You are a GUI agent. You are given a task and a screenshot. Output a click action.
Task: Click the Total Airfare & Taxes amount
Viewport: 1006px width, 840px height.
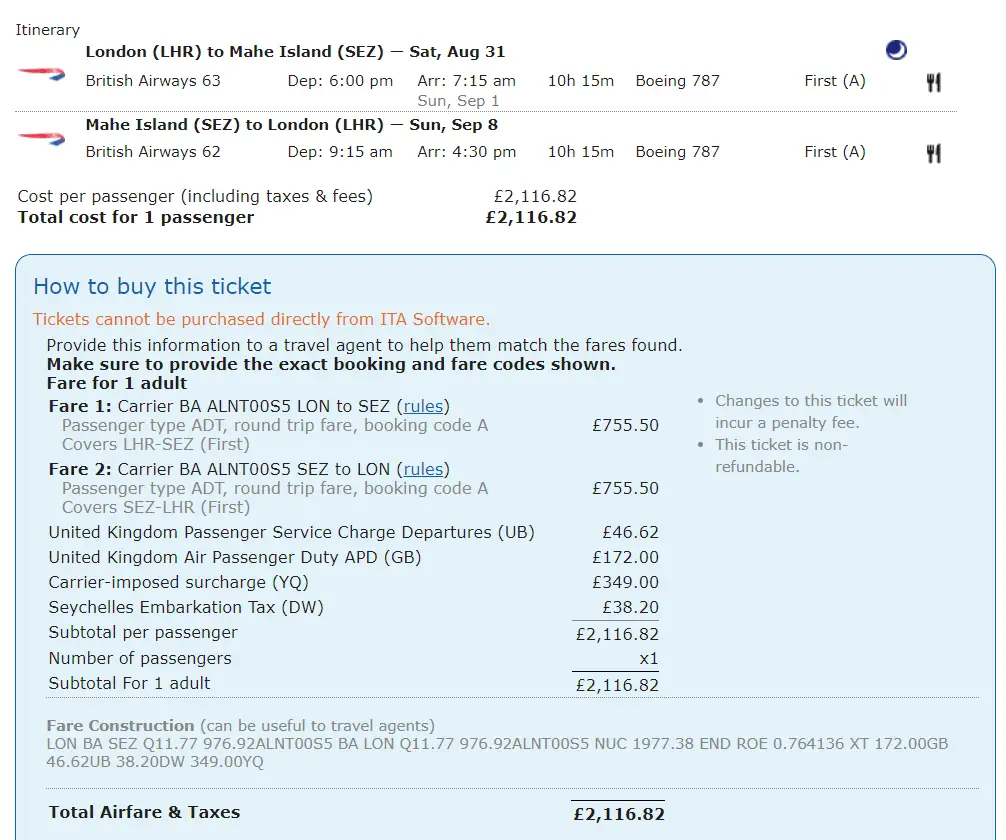click(618, 814)
